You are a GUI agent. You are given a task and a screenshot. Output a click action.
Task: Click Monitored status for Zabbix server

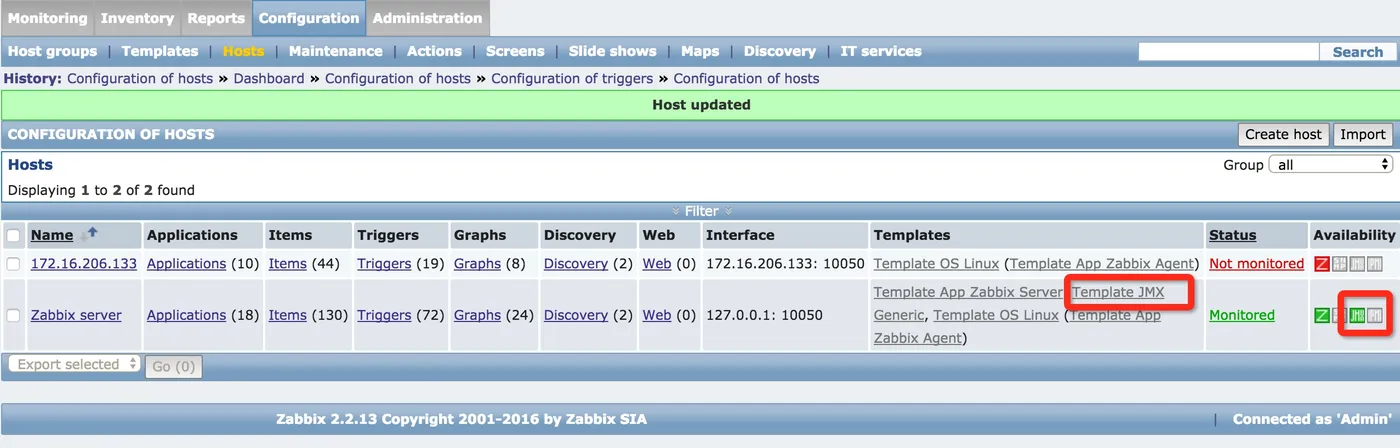tap(1242, 315)
